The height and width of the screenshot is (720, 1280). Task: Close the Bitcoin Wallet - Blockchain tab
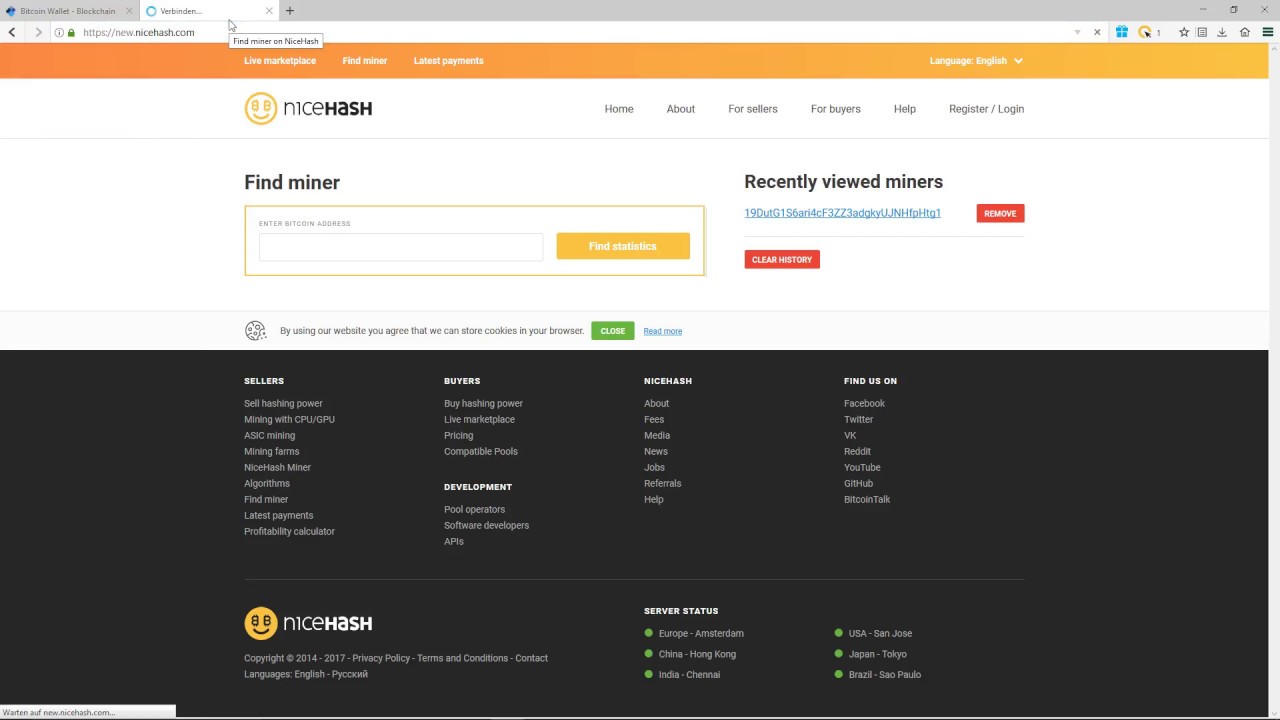pyautogui.click(x=129, y=11)
